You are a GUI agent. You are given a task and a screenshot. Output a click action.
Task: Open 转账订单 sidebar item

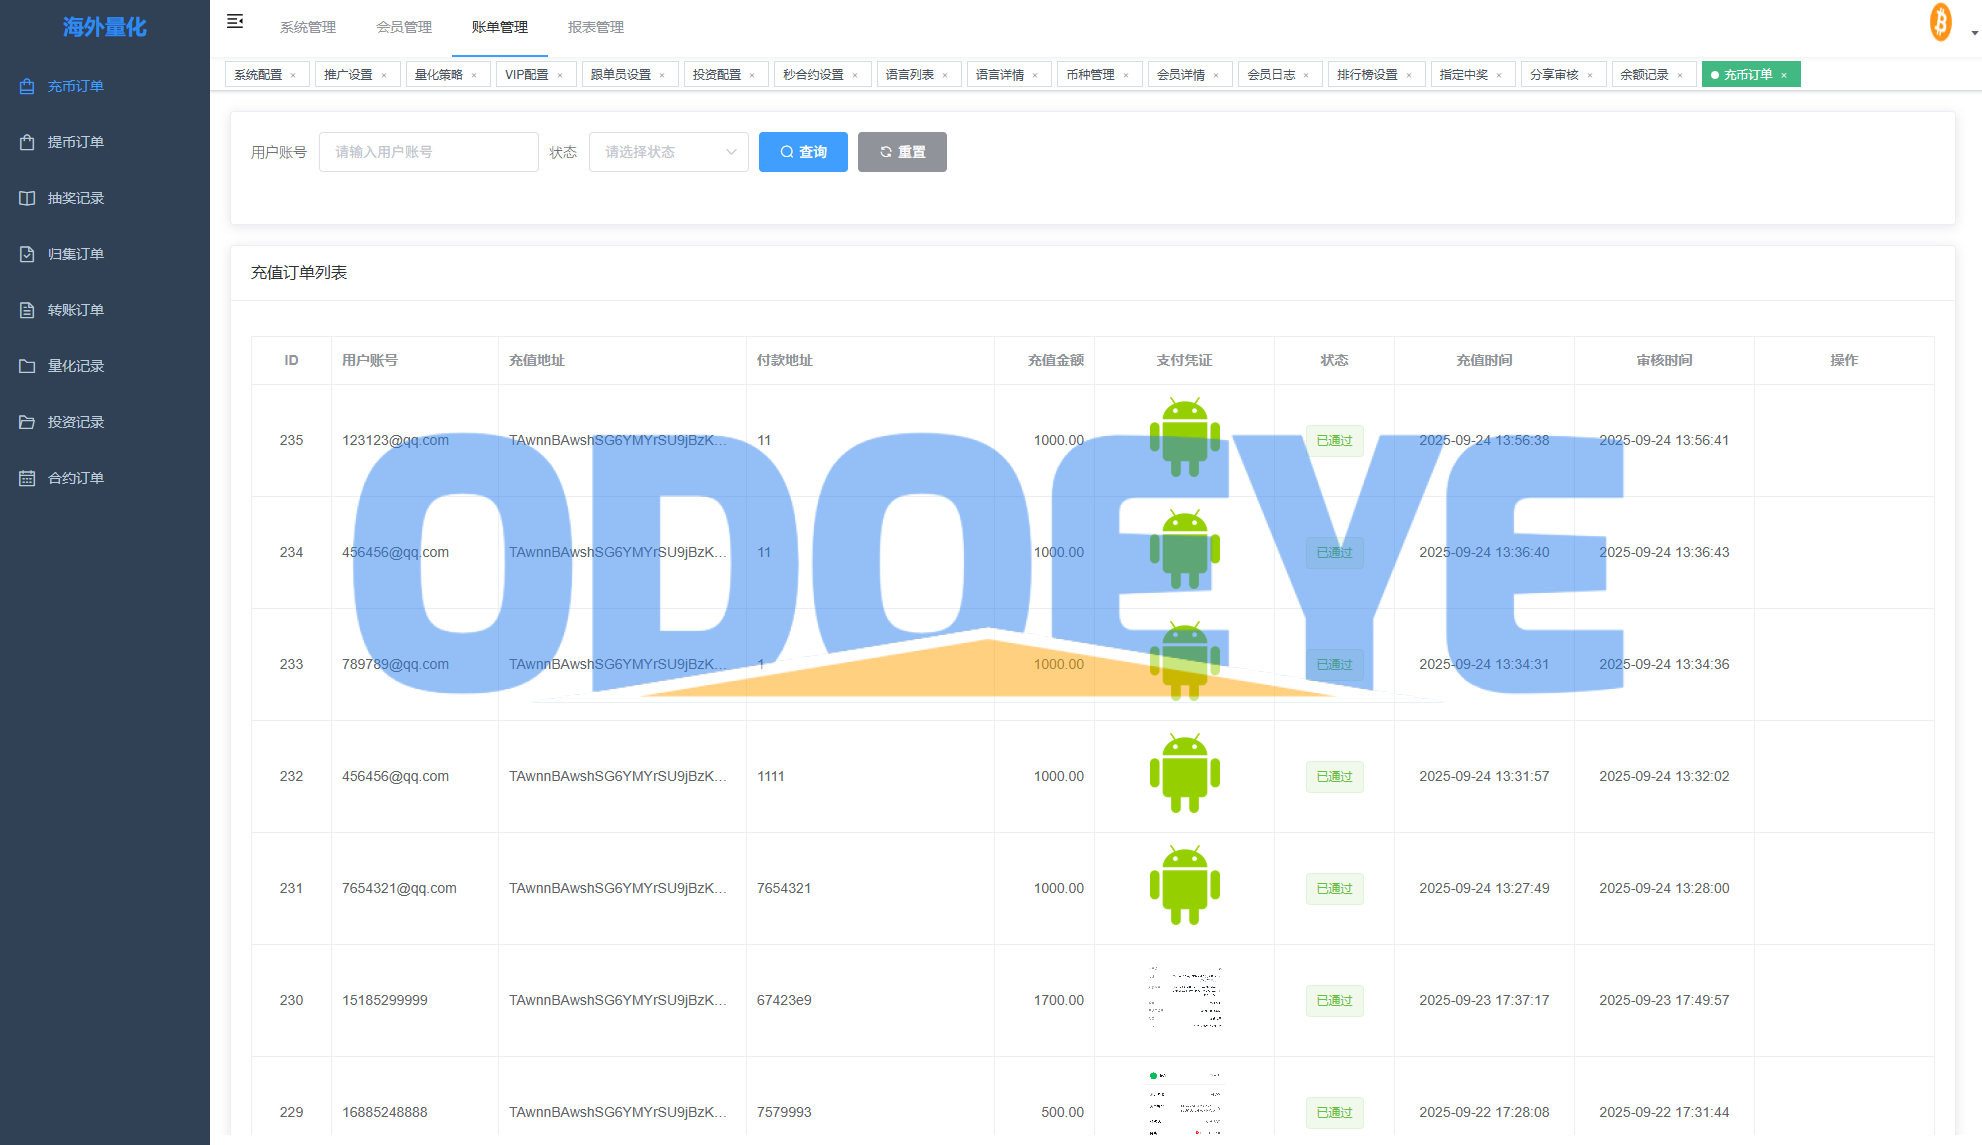[x=75, y=310]
